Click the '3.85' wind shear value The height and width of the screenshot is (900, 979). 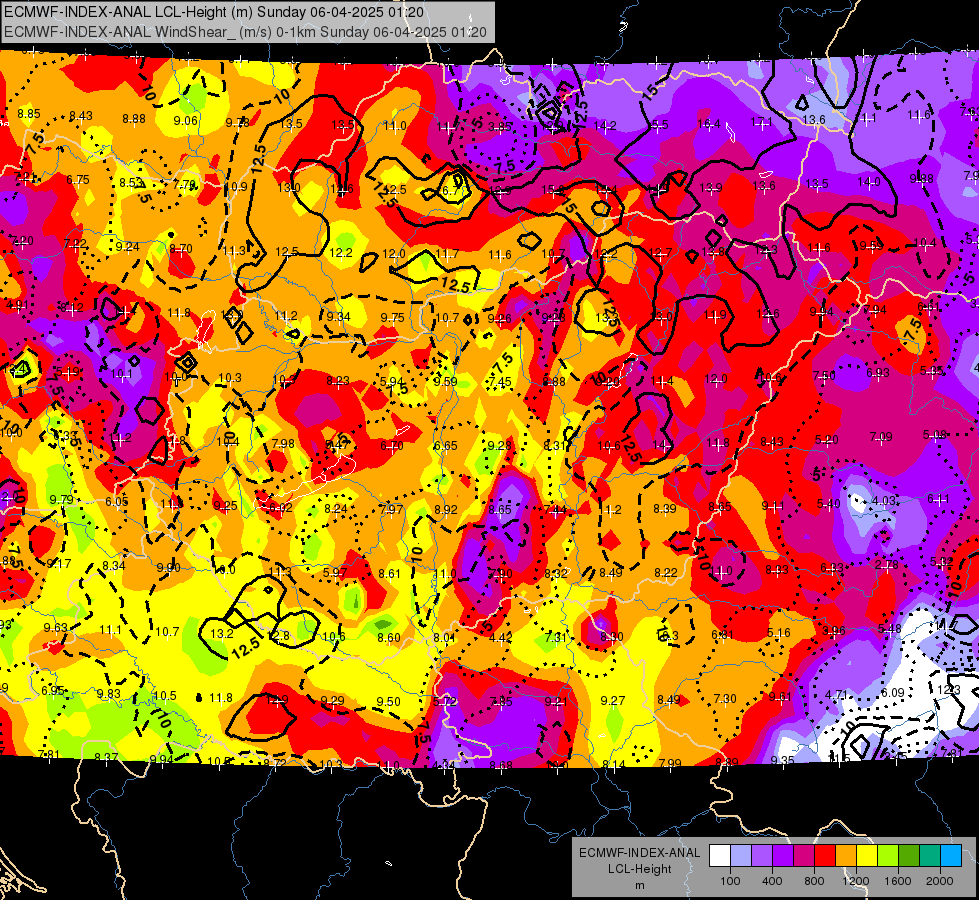pyautogui.click(x=500, y=127)
